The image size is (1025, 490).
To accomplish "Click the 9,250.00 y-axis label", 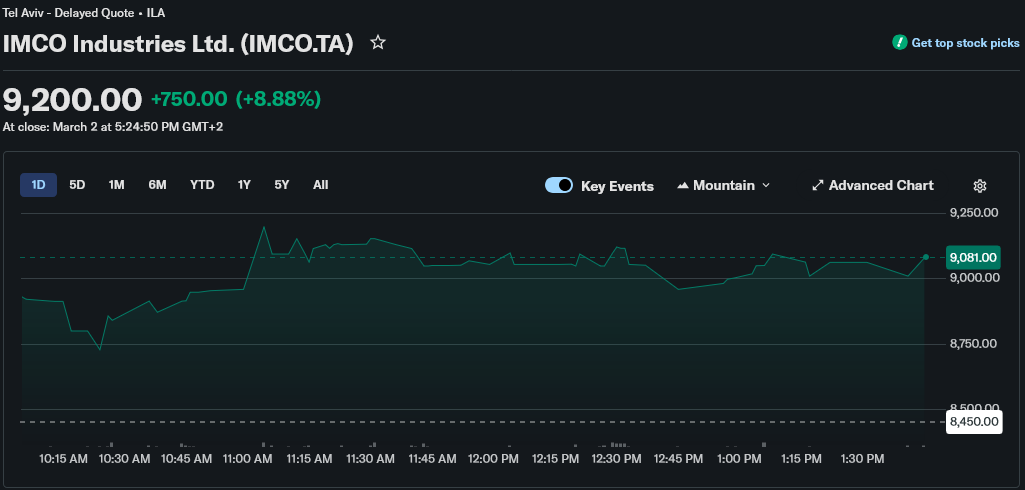I will point(974,212).
